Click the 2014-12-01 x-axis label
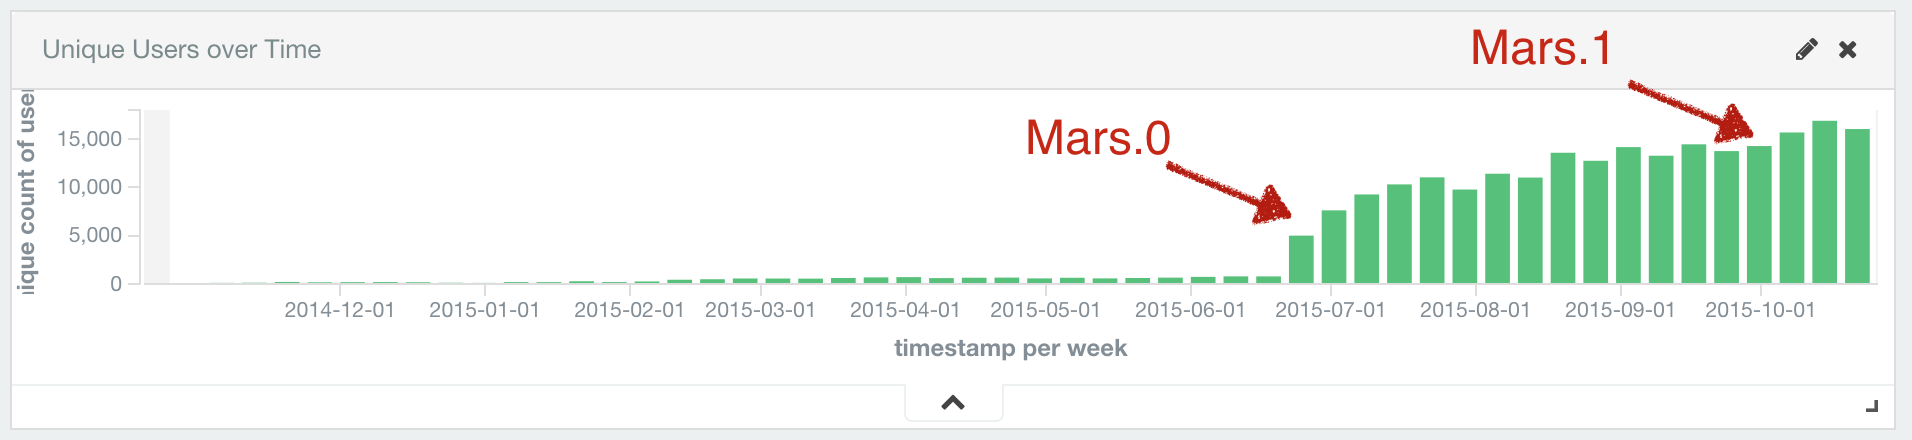Screen dimensions: 1912x440 [x=340, y=310]
